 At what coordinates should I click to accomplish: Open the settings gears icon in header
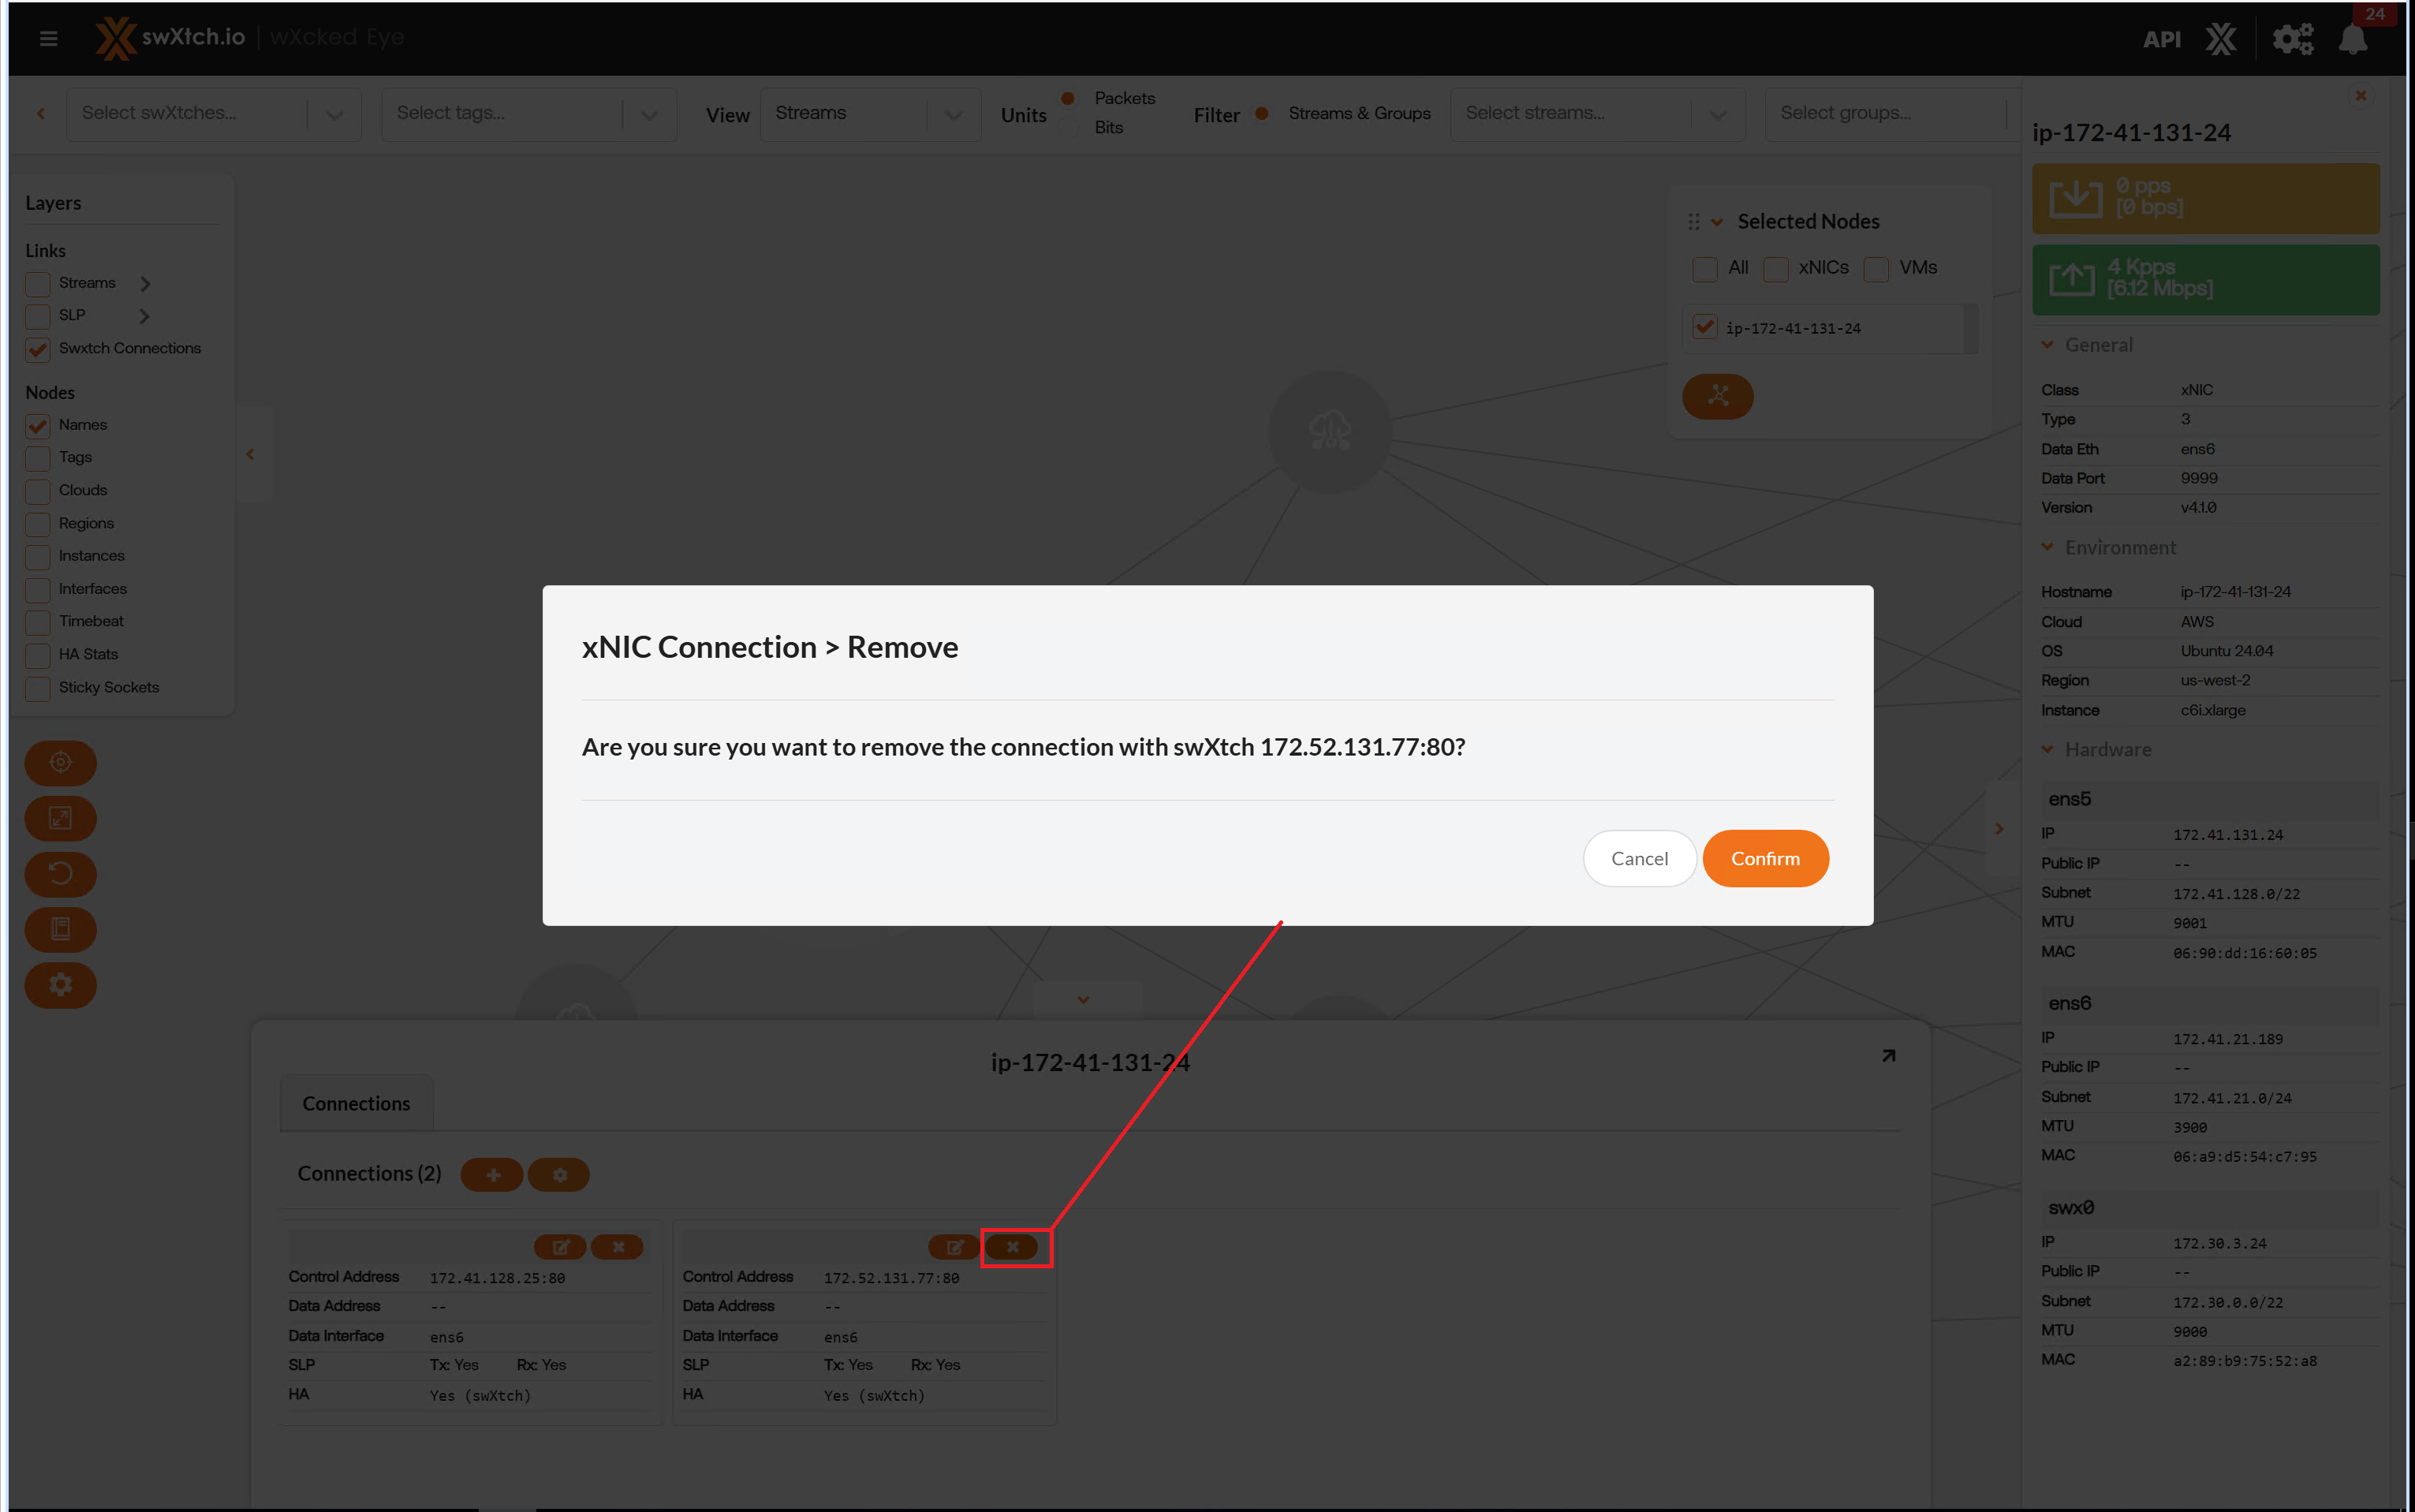[x=2292, y=40]
